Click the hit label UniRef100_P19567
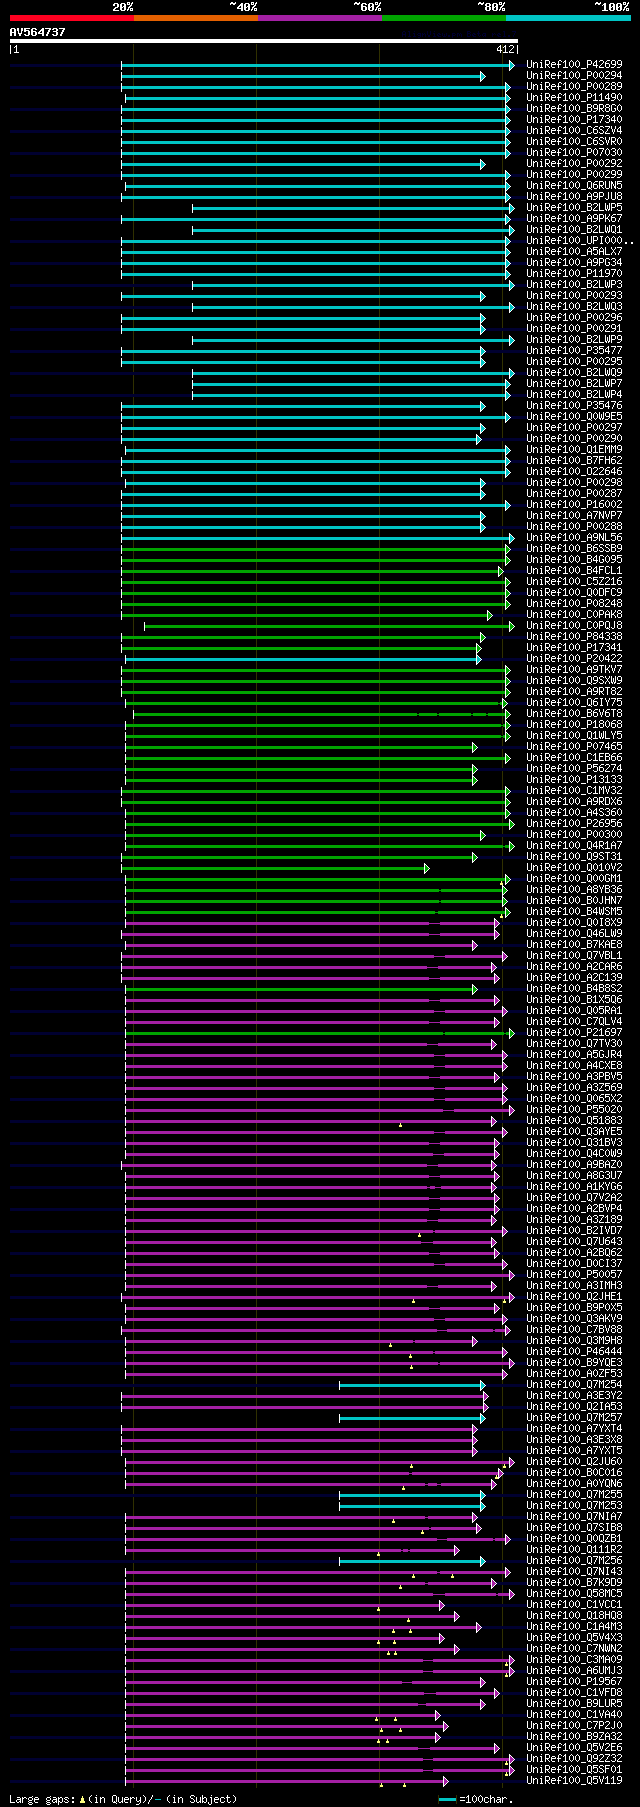640x1807 pixels. tap(574, 1682)
